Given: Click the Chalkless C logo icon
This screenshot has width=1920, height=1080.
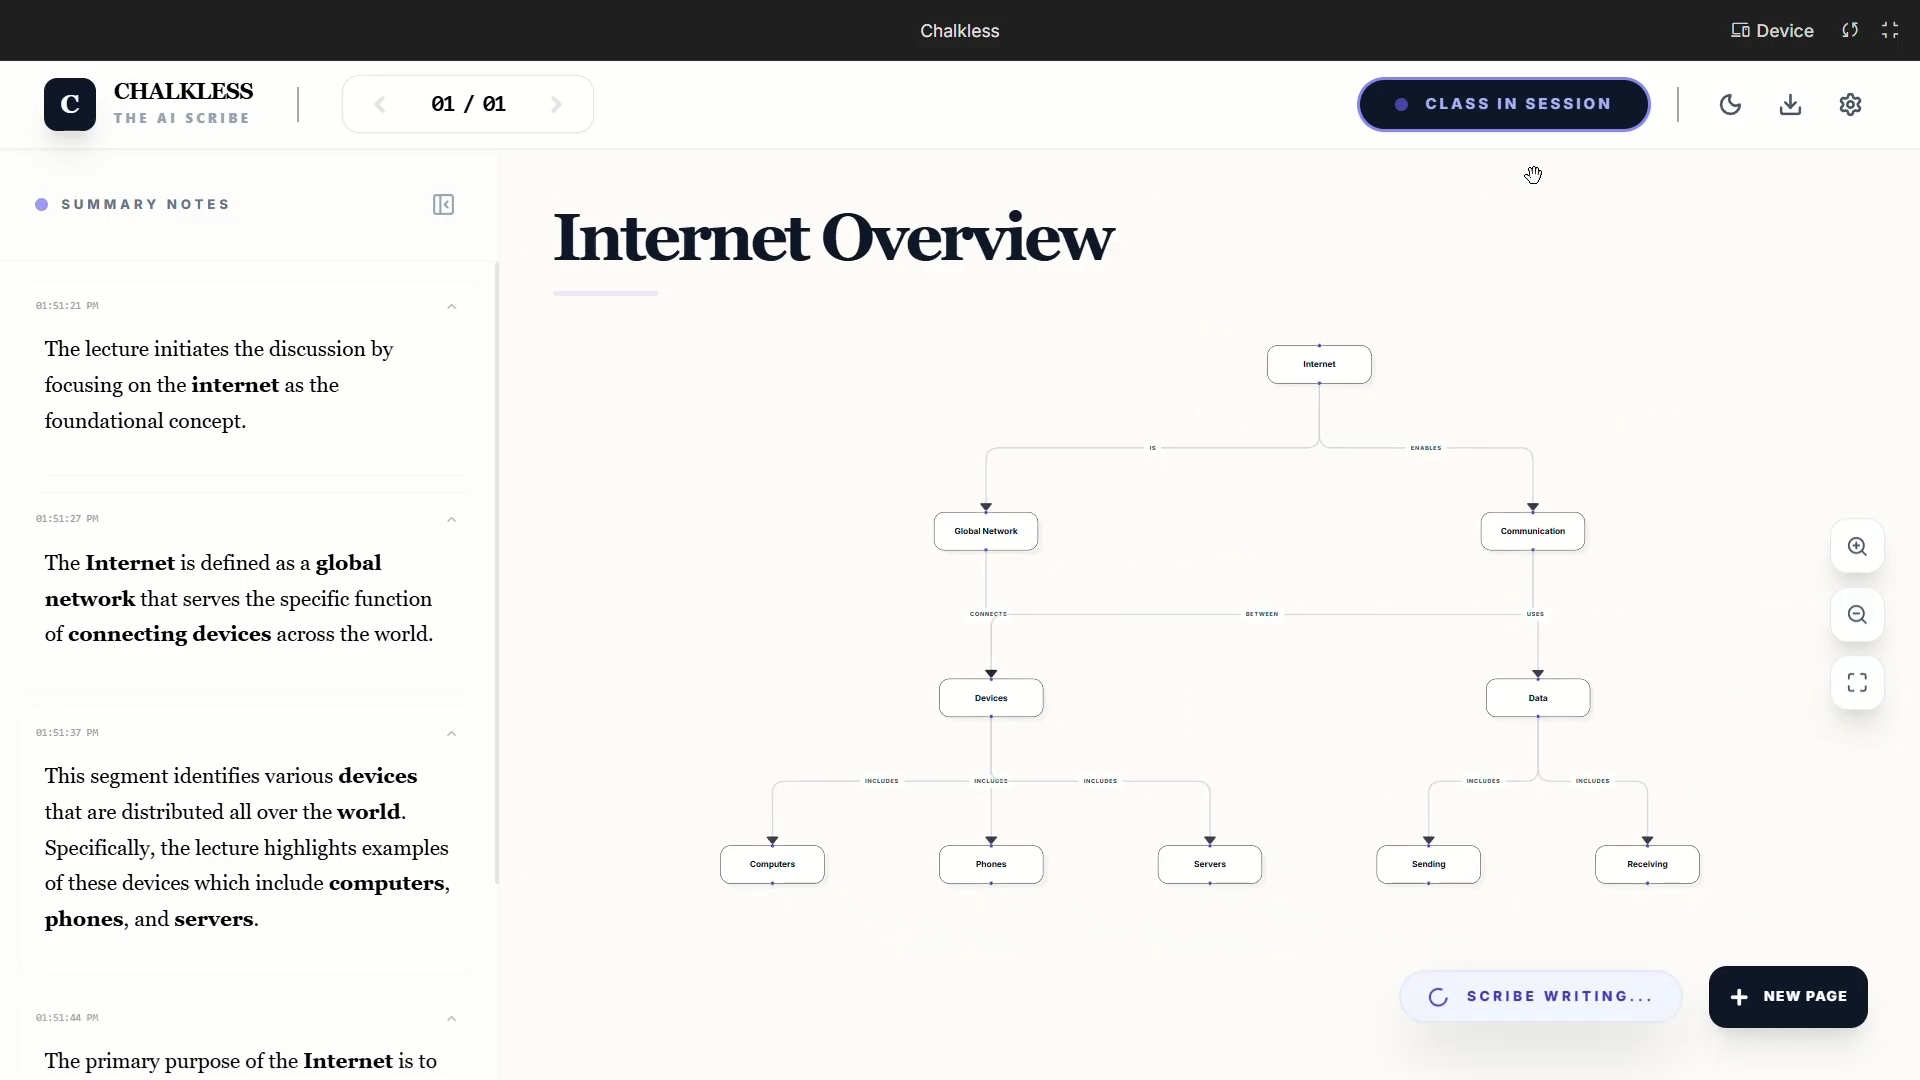Looking at the screenshot, I should tap(70, 104).
